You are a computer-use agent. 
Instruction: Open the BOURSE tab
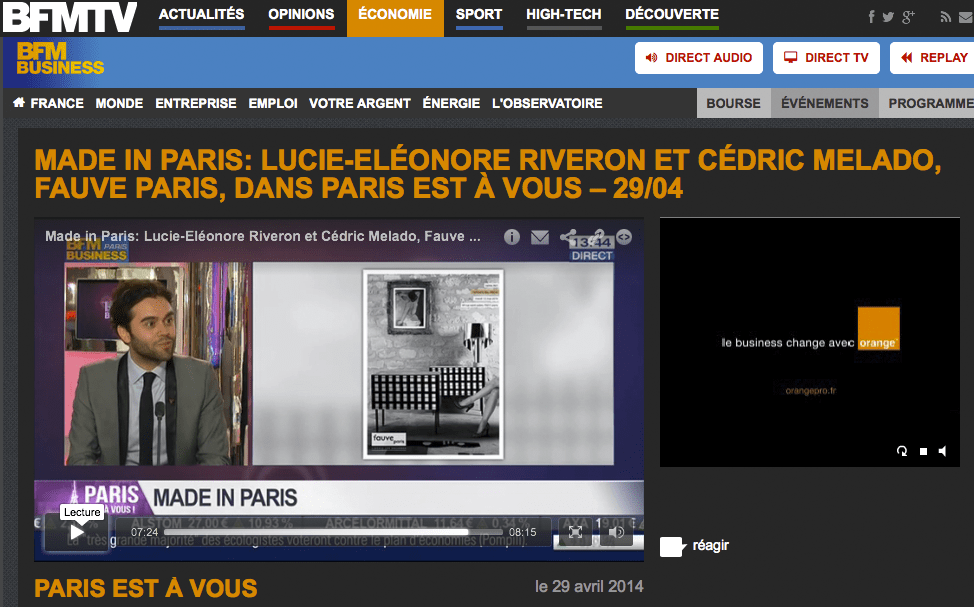733,103
